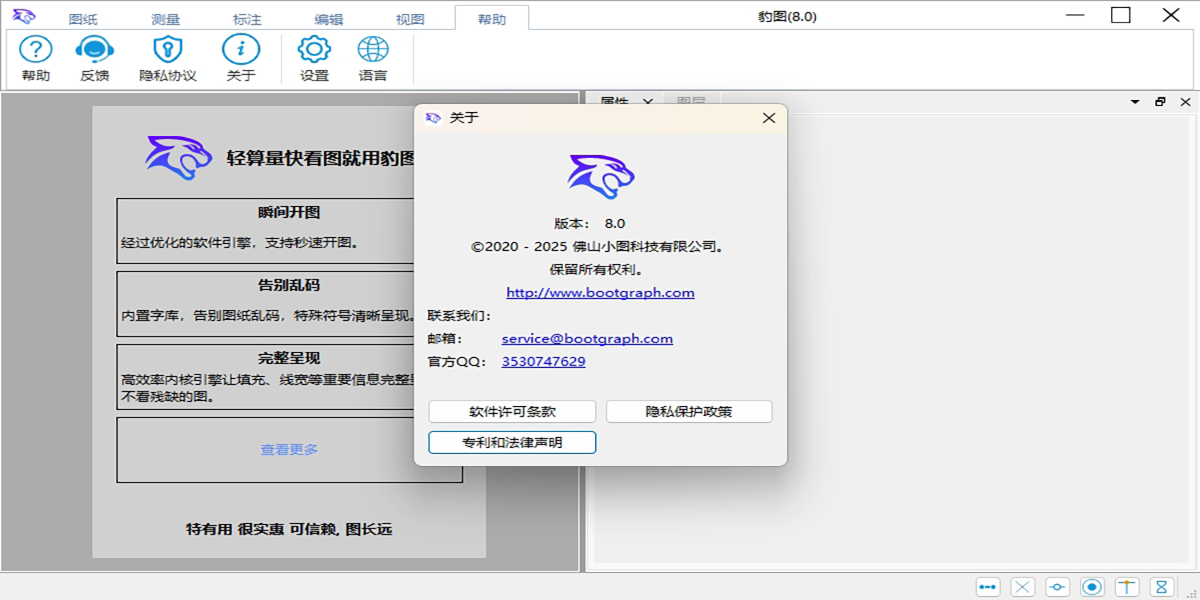This screenshot has width=1200, height=600.
Task: Click the 专利和法律声明 button
Action: [512, 442]
